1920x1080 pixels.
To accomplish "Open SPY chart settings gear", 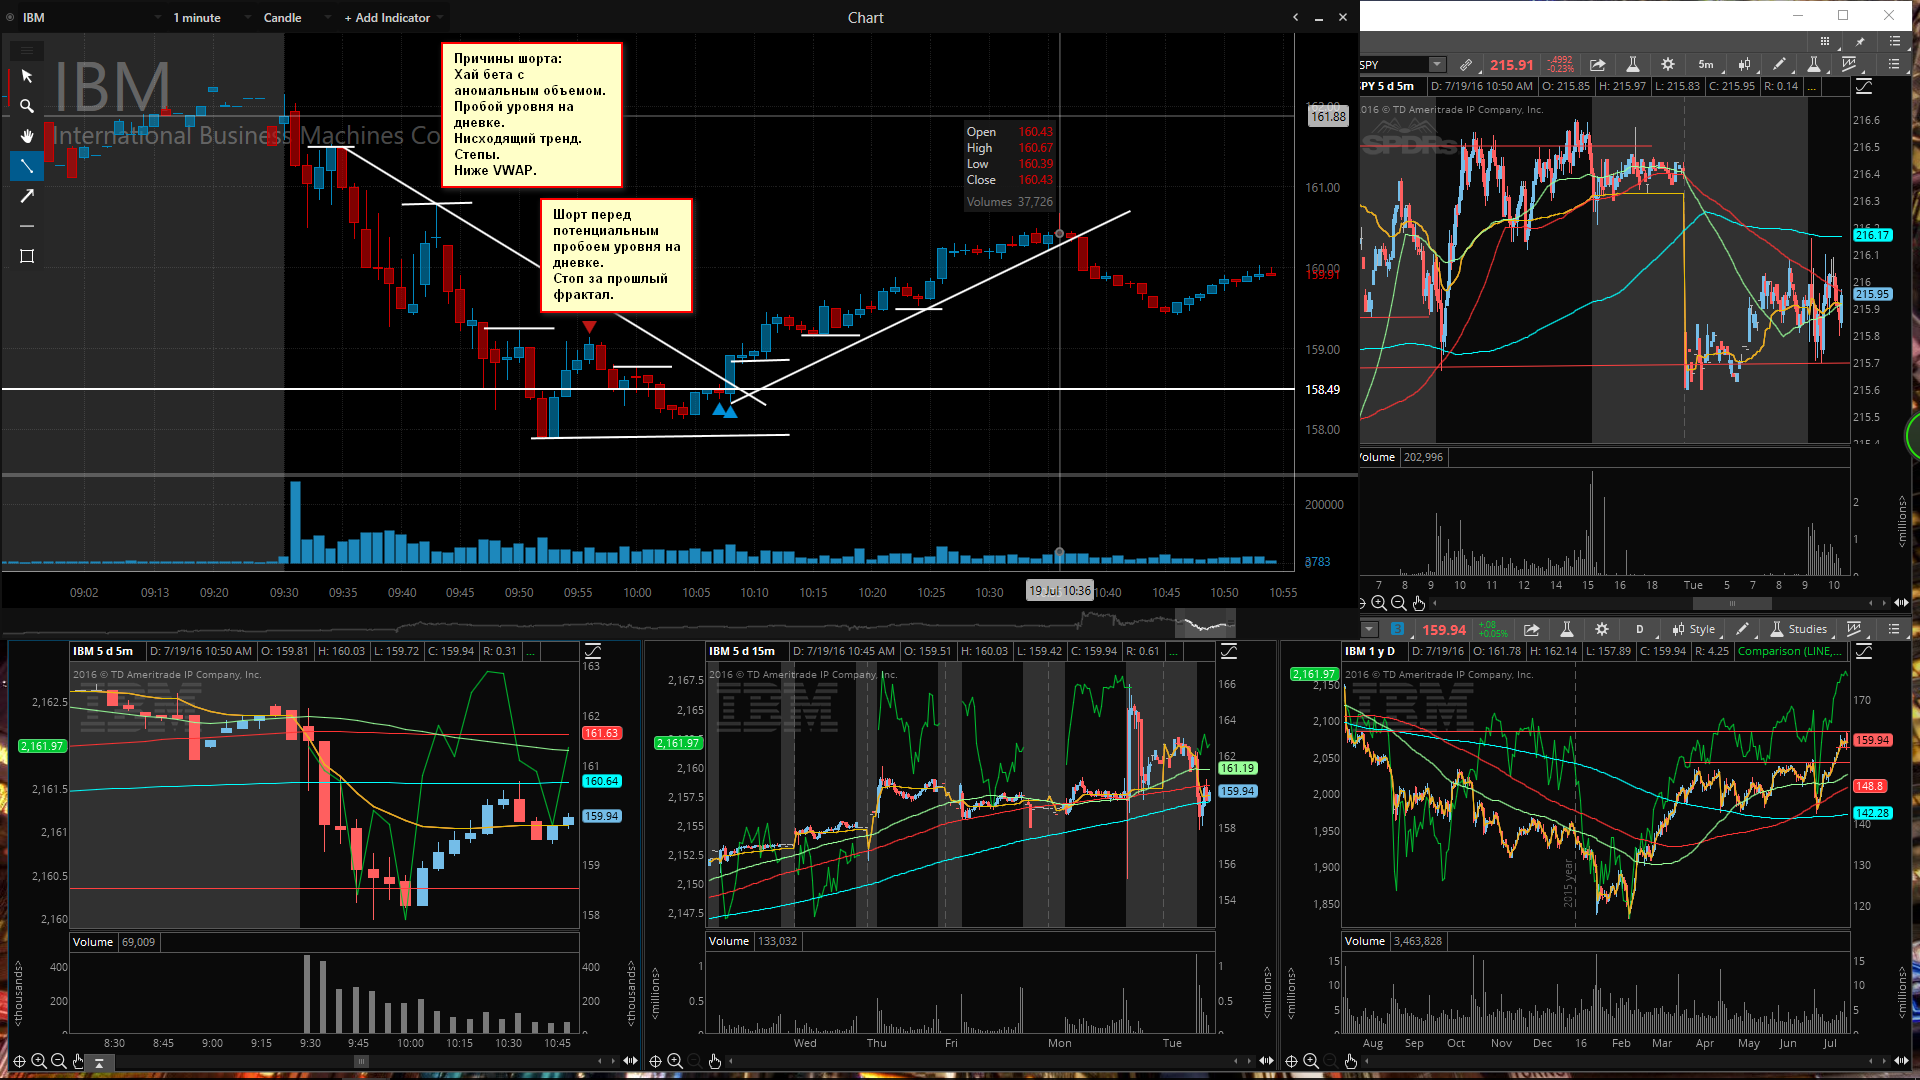I will point(1667,64).
